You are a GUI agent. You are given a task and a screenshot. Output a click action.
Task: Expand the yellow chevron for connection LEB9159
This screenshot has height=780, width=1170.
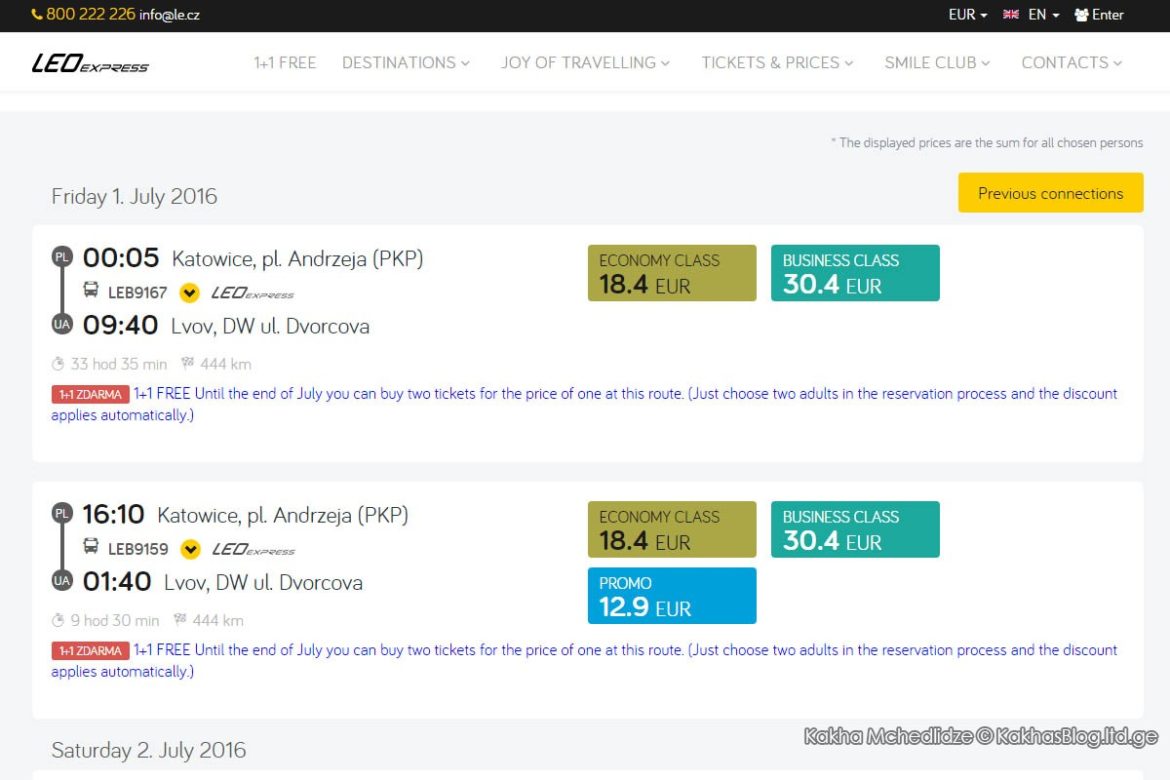coord(190,549)
